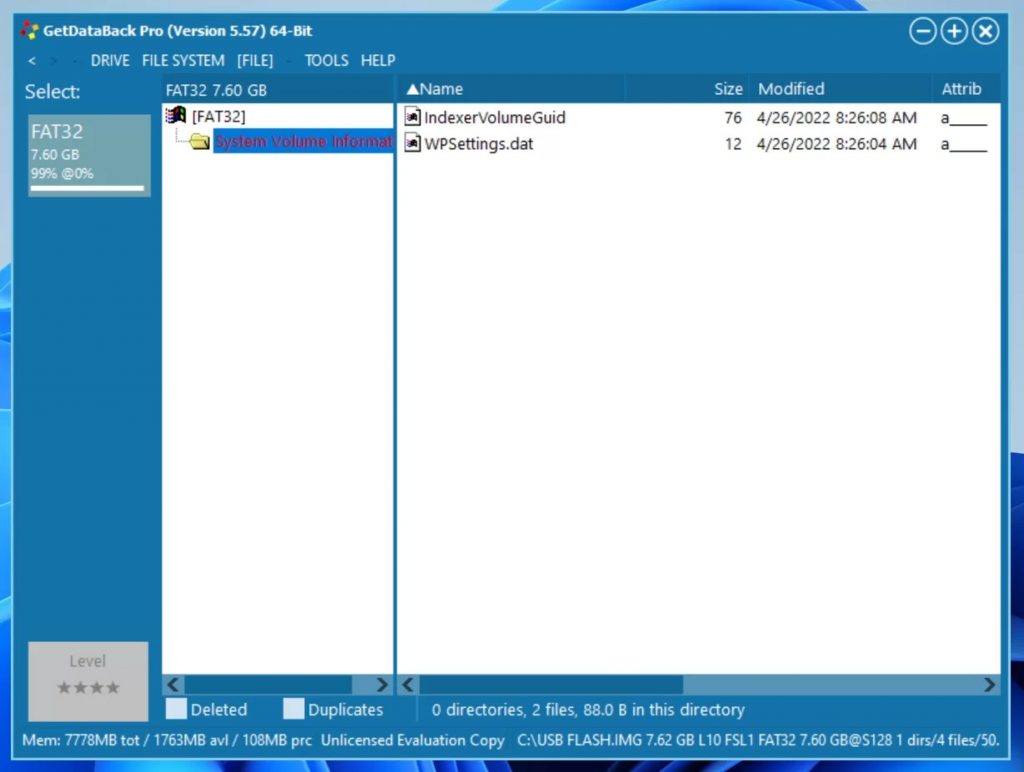Open the FILE SYSTEM menu
Image resolution: width=1024 pixels, height=772 pixels.
[x=183, y=60]
